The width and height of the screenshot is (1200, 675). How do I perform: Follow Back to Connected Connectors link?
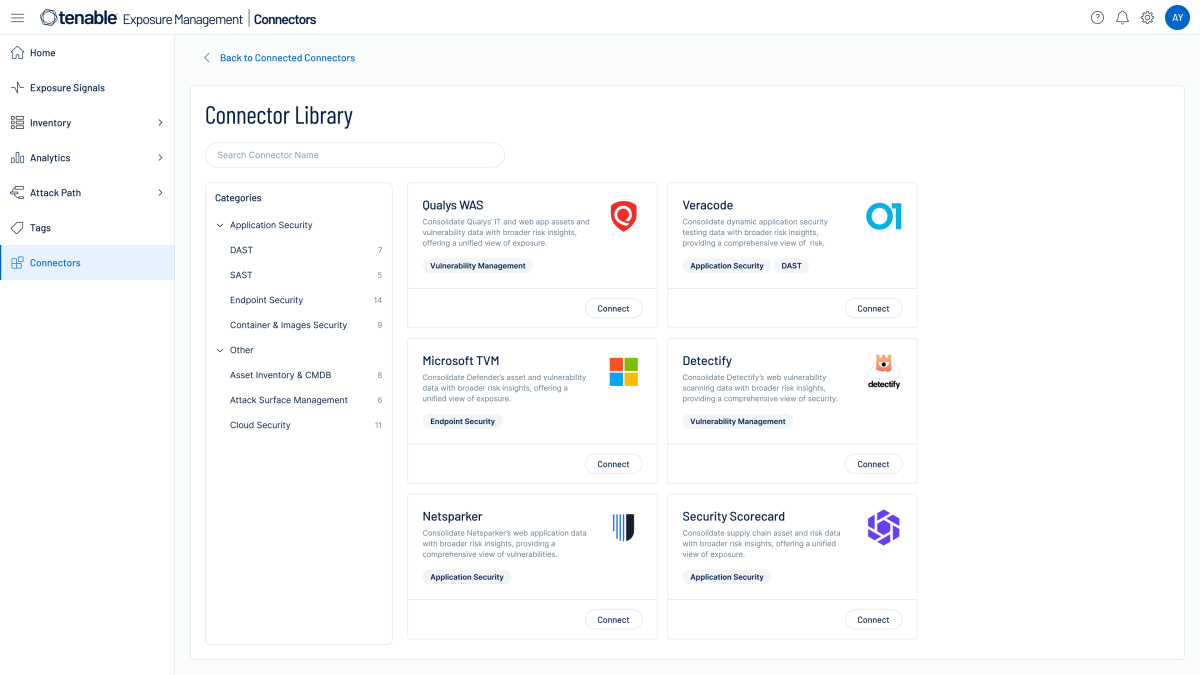(x=287, y=58)
